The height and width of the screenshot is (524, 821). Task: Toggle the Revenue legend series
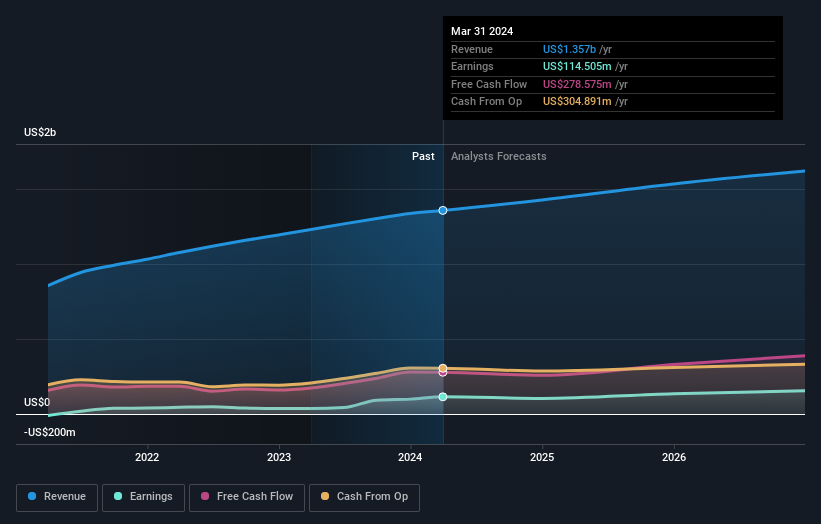[57, 497]
